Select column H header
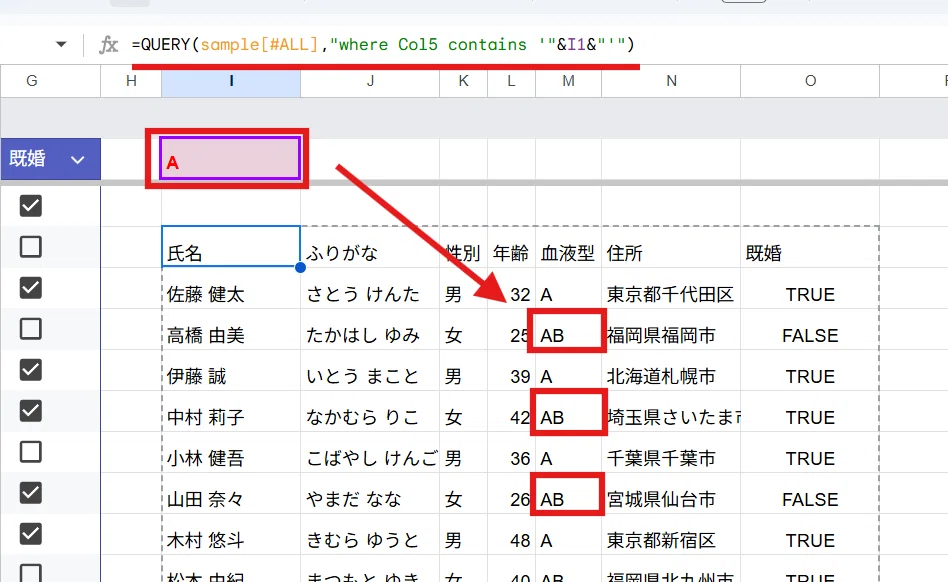948x582 pixels. [x=131, y=81]
